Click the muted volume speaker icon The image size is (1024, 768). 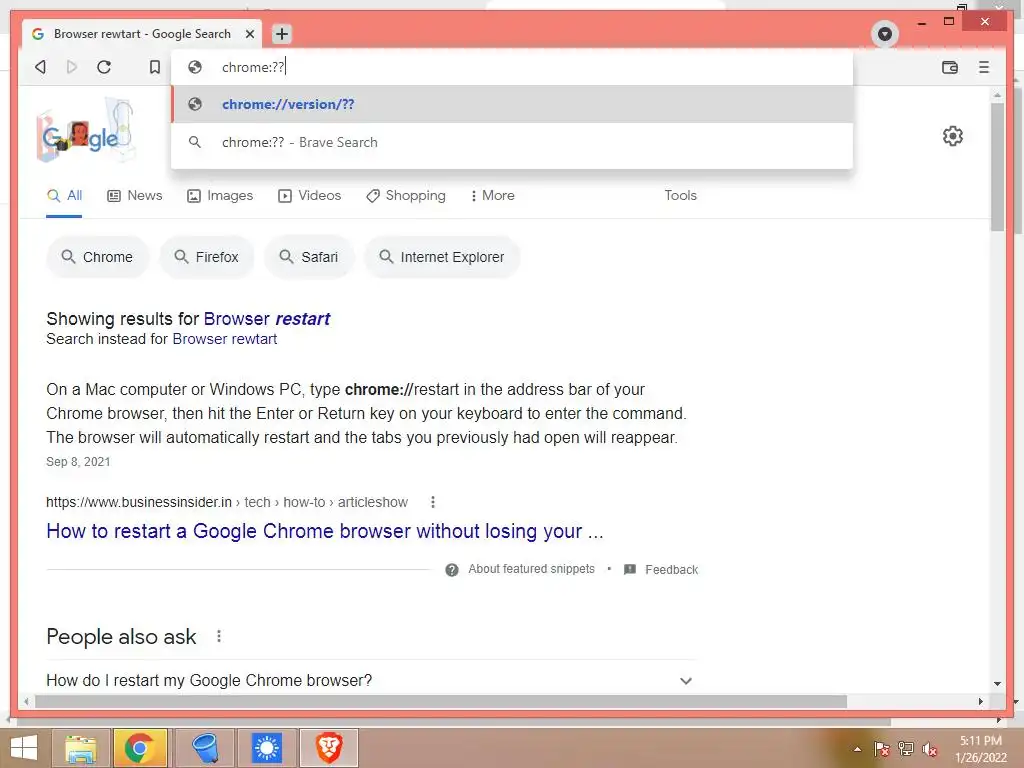[x=929, y=749]
